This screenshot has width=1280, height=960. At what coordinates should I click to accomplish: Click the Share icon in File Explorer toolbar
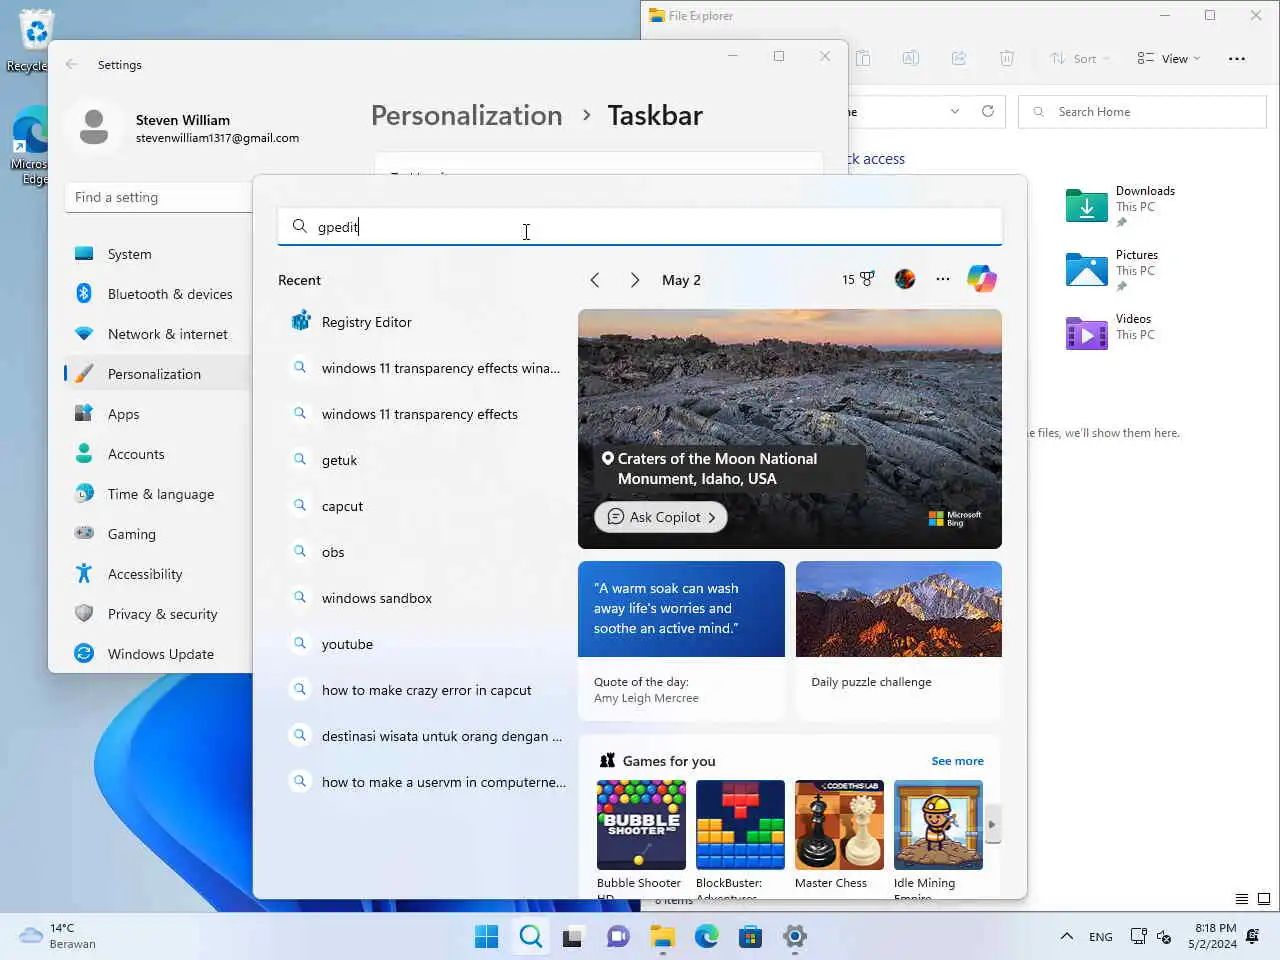(x=959, y=58)
